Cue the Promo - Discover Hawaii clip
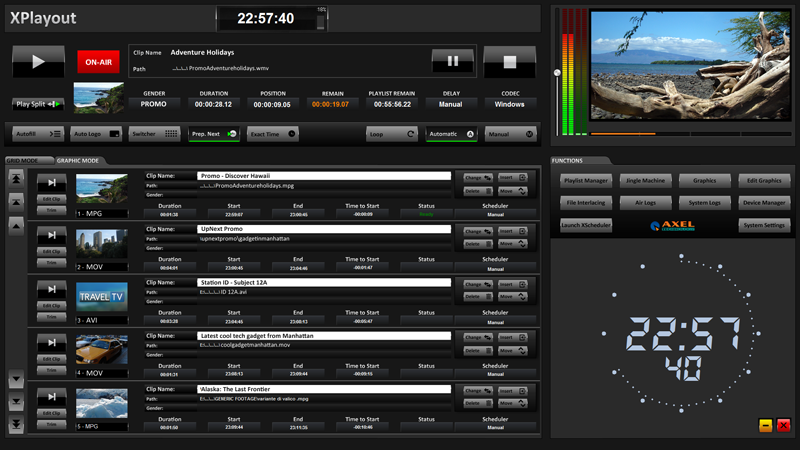Viewport: 800px width, 450px height. tap(52, 182)
